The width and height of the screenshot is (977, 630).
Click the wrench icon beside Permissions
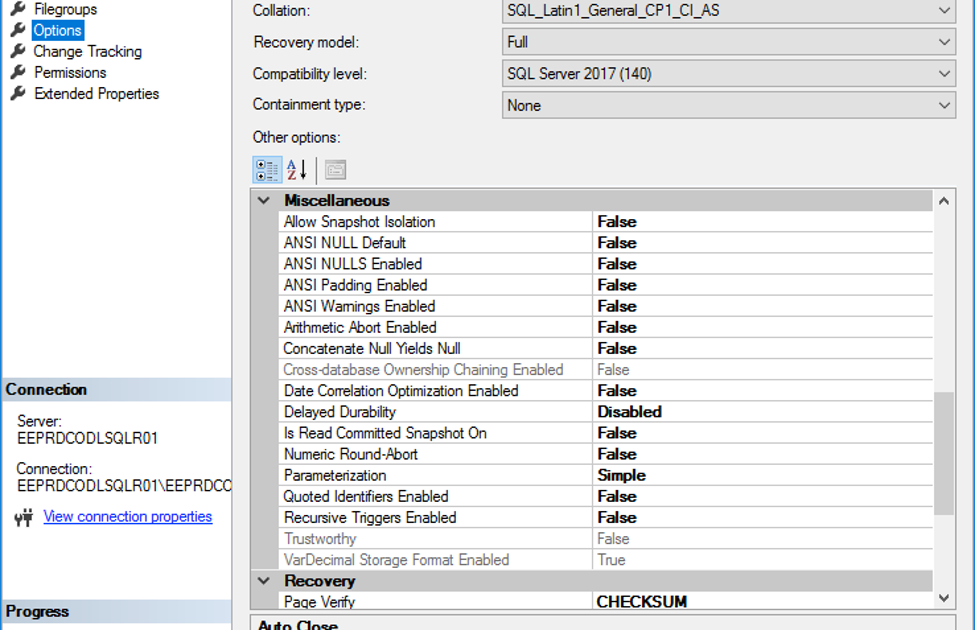17,72
